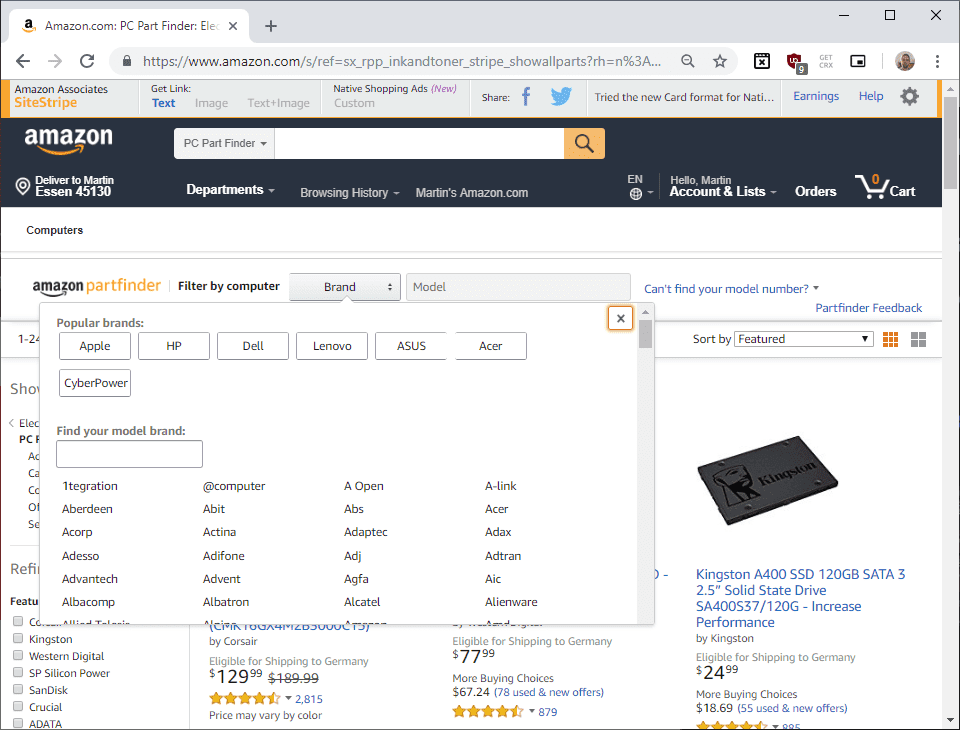Share via the Twitter bird icon
Viewport: 960px width, 730px height.
tap(561, 97)
